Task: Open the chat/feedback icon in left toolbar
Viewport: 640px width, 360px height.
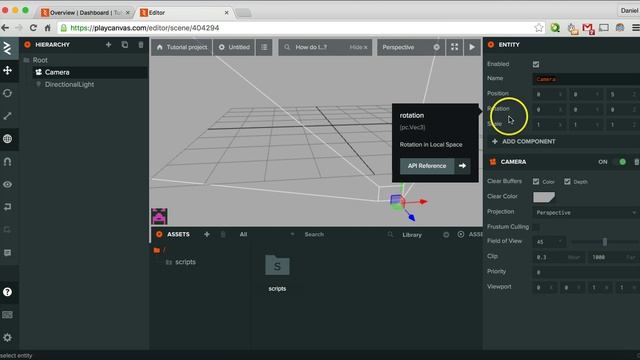Action: click(7, 253)
